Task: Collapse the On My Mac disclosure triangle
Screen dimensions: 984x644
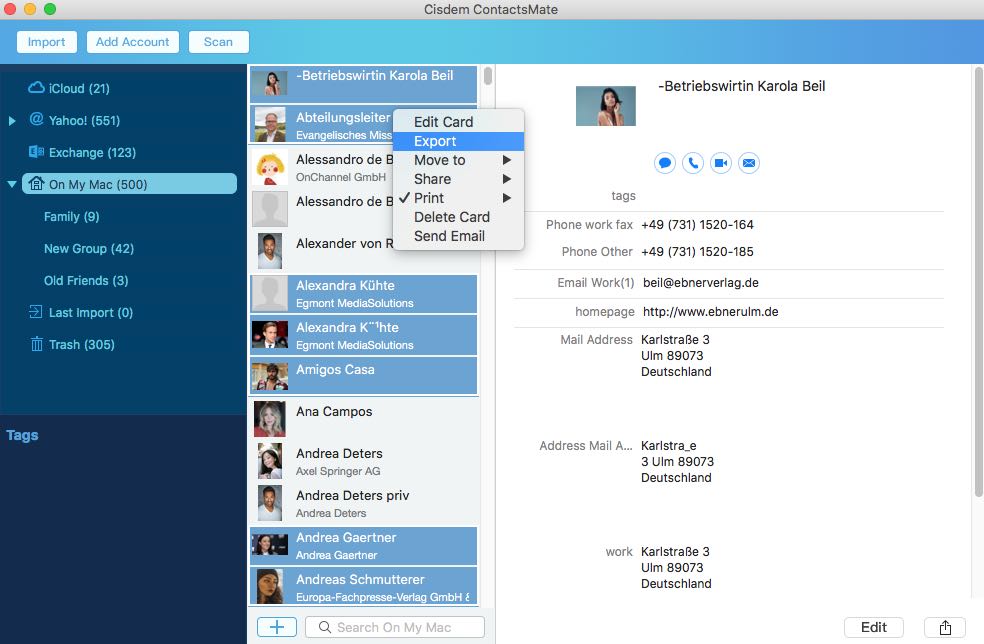Action: coord(12,185)
